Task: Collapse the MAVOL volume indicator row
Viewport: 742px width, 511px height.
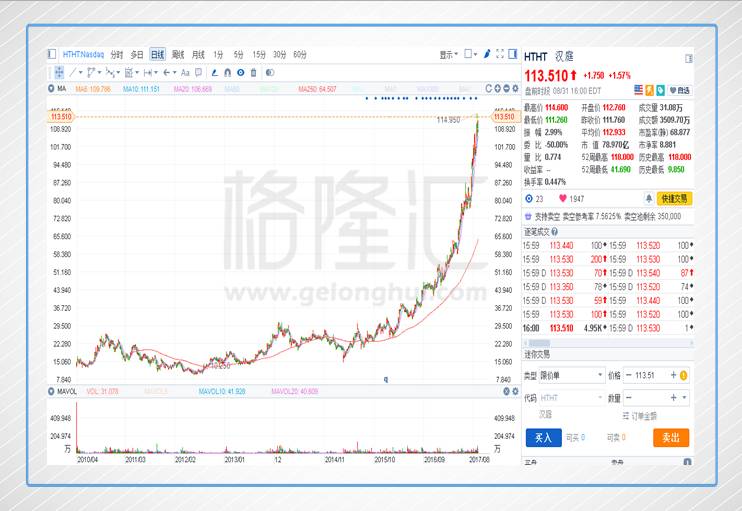Action: pyautogui.click(x=51, y=391)
